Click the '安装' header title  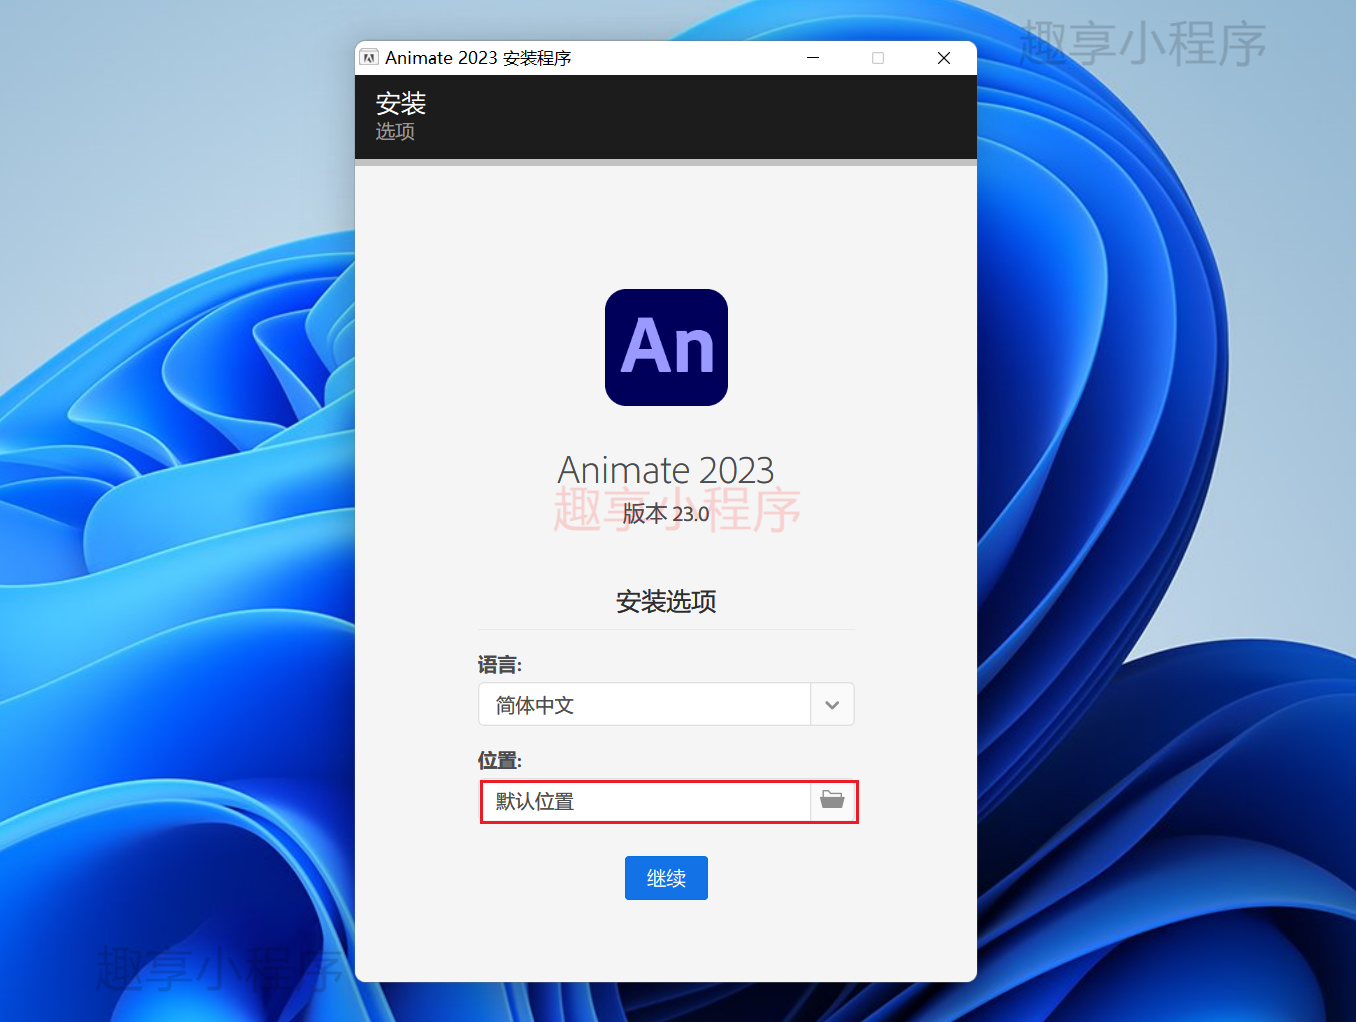pyautogui.click(x=401, y=103)
